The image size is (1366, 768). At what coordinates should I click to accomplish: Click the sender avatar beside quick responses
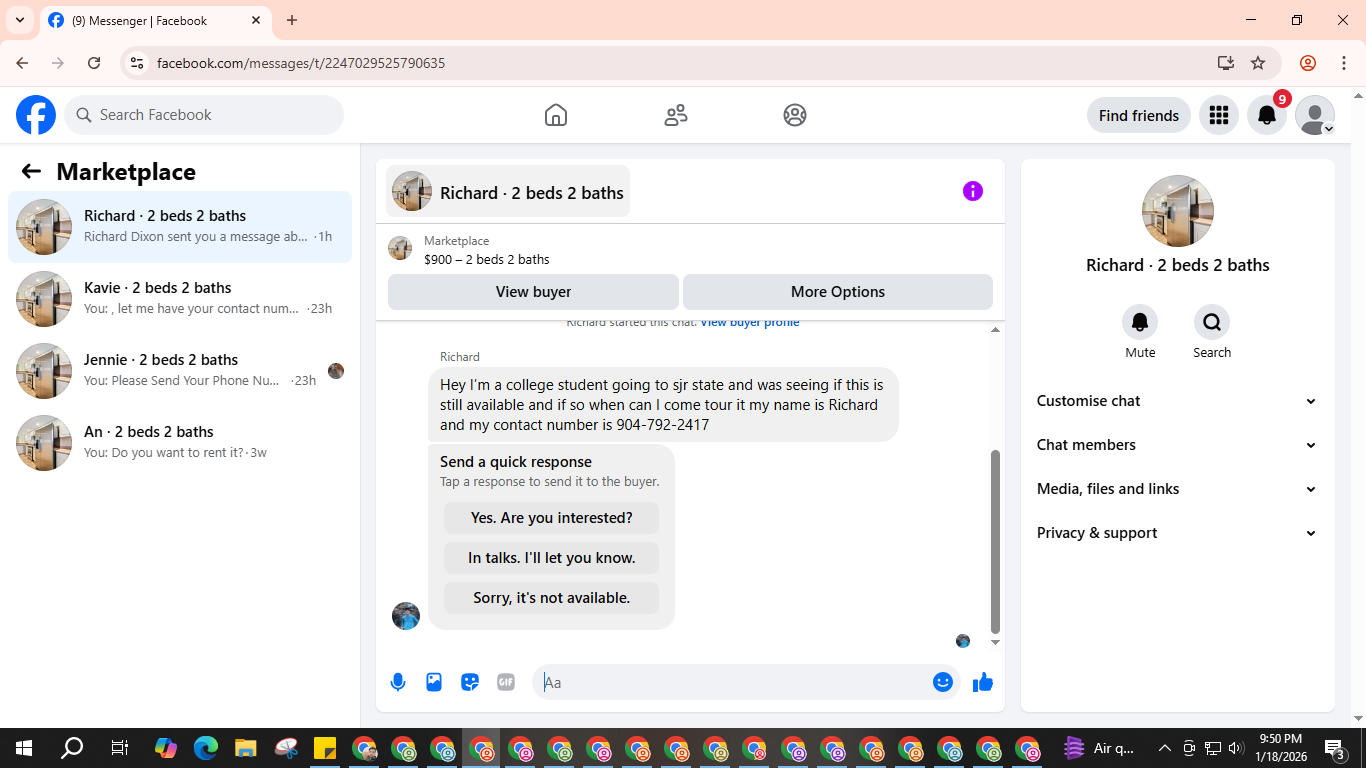point(406,616)
